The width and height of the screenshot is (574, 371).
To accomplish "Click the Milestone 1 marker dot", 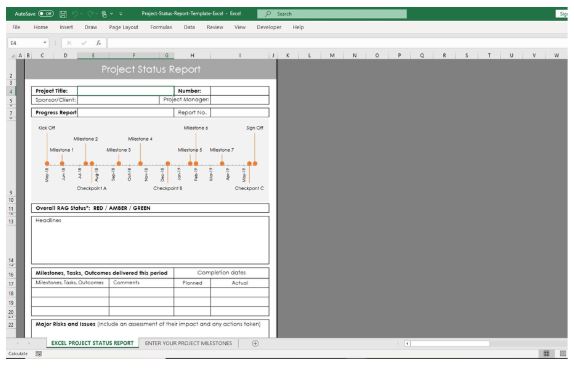I will pyautogui.click(x=62, y=163).
